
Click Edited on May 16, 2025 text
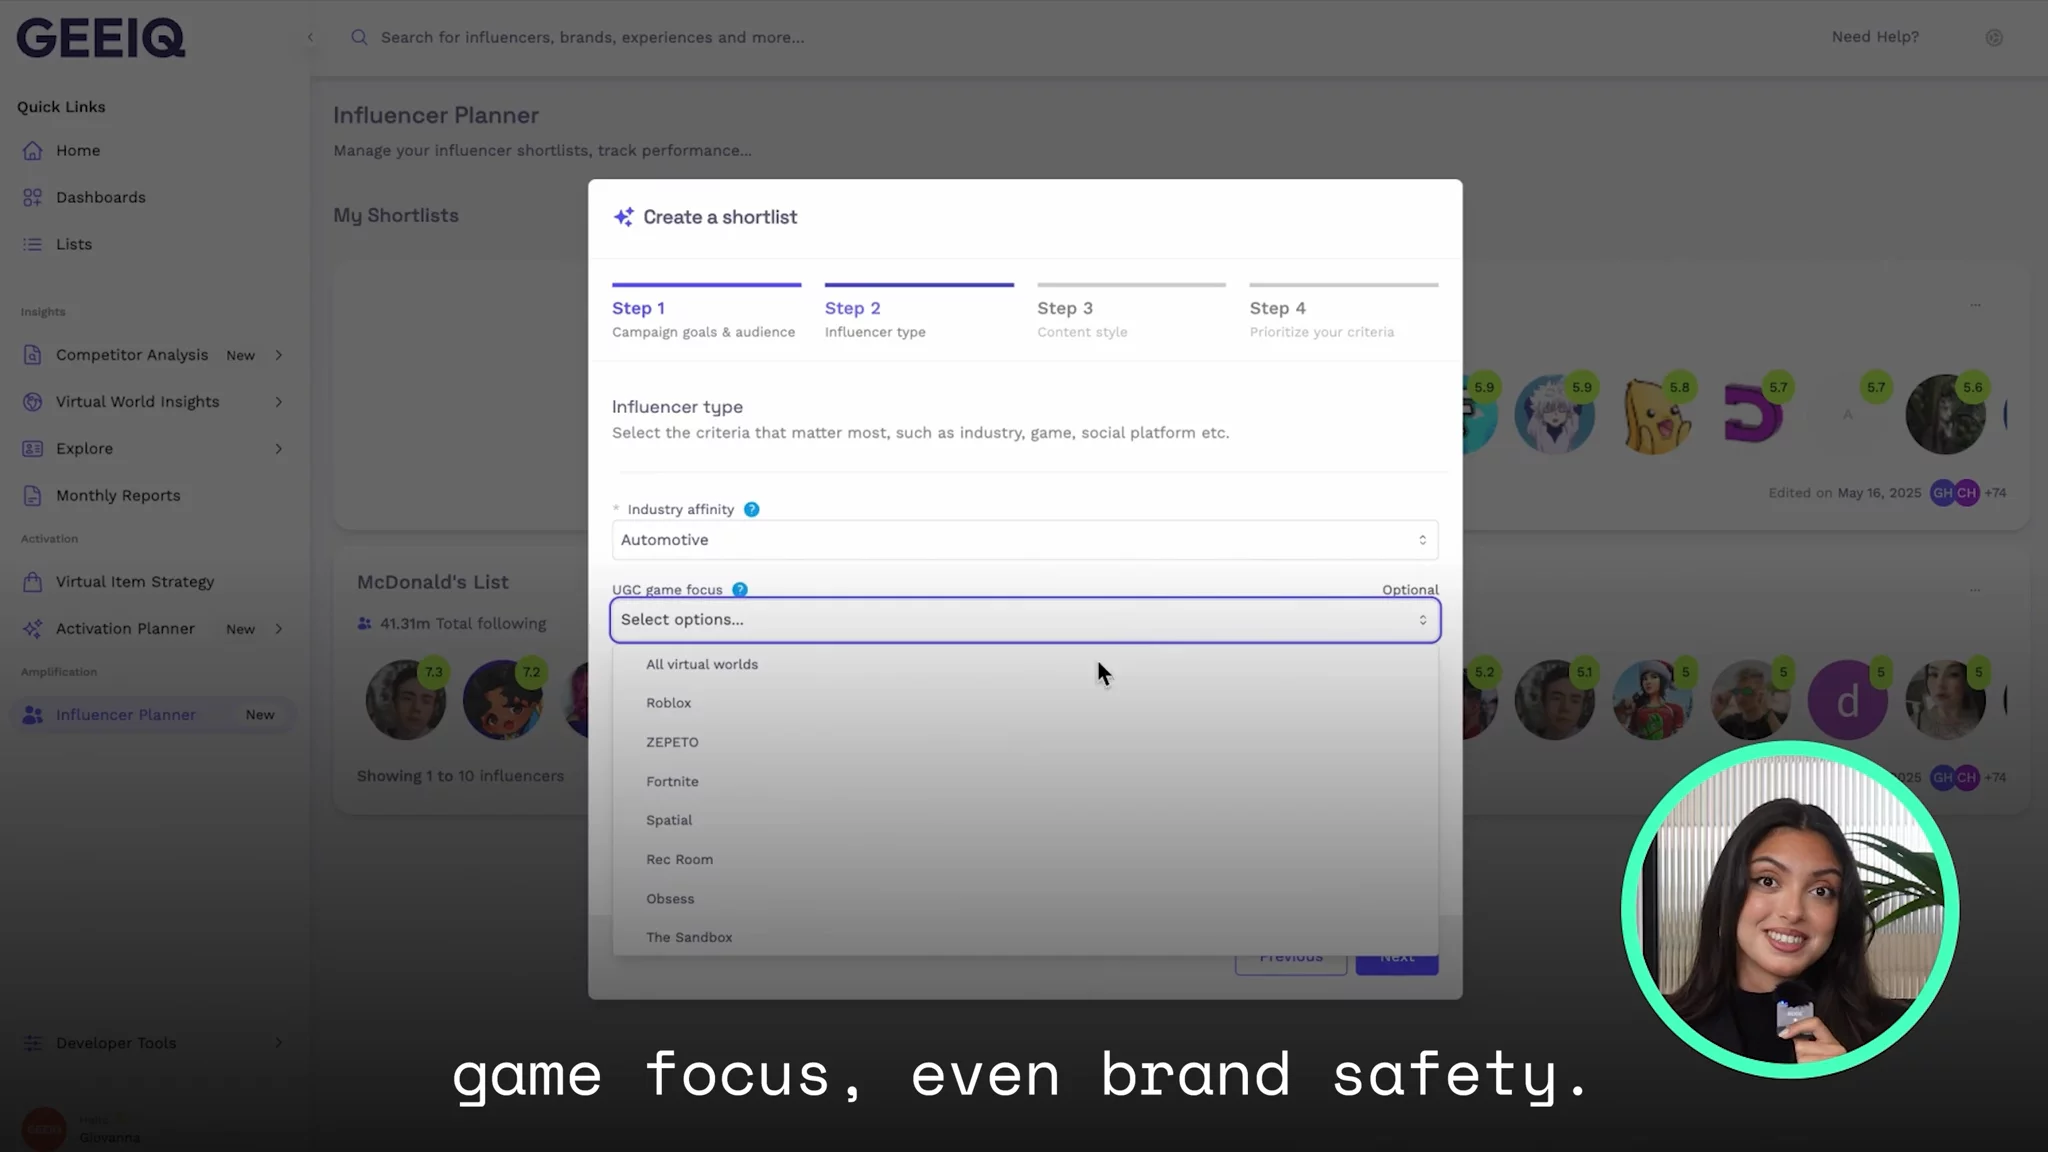click(1844, 493)
